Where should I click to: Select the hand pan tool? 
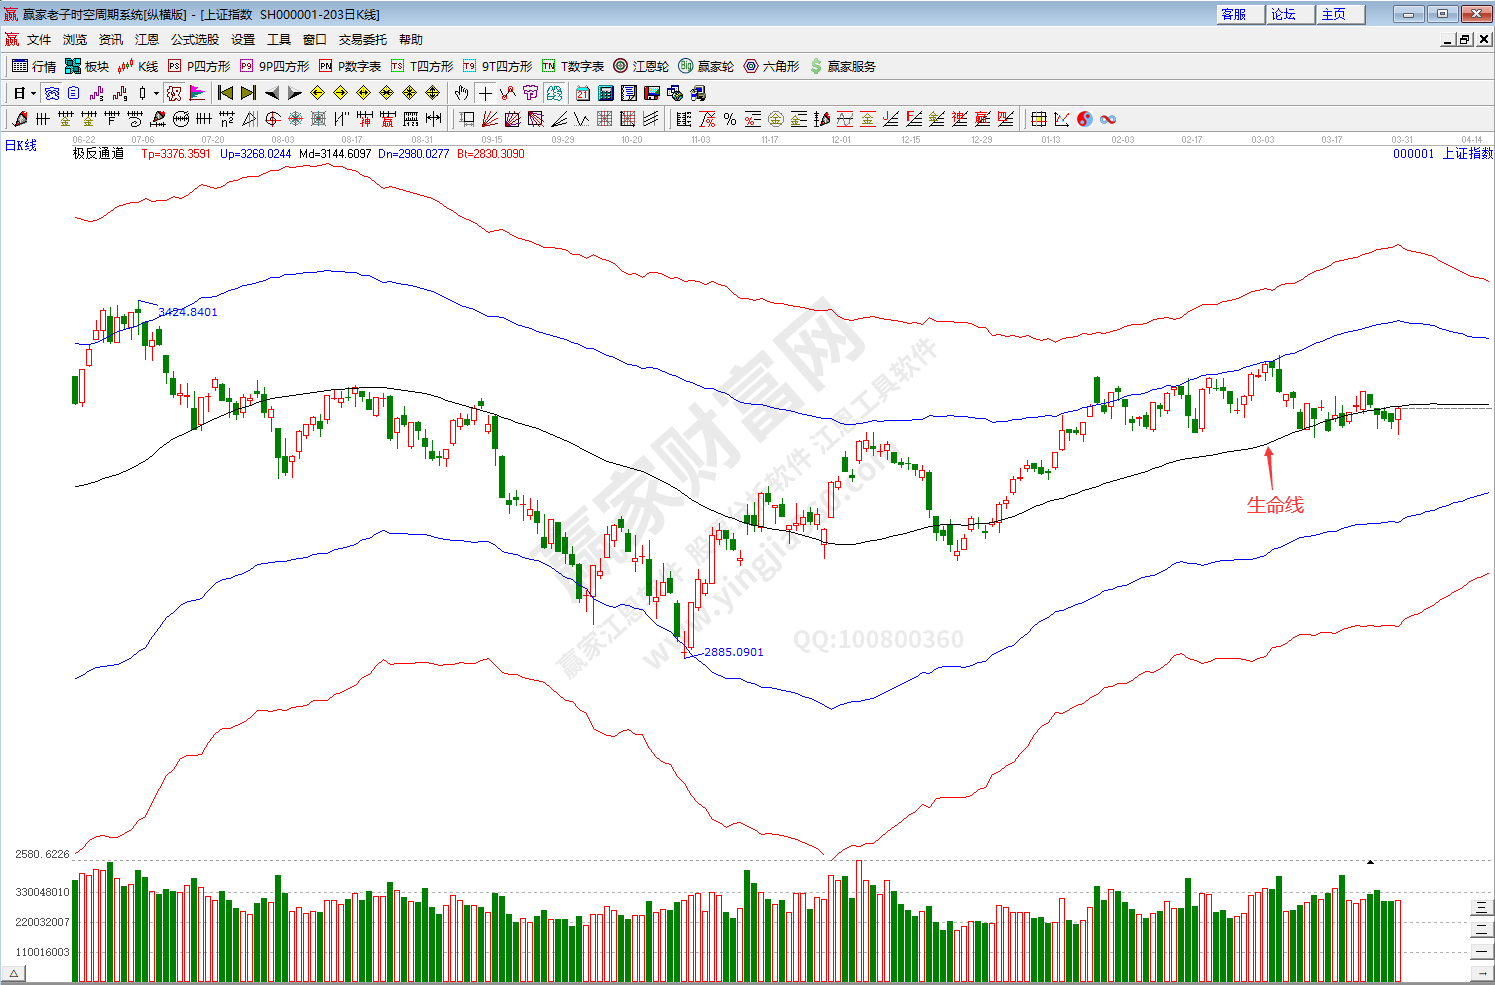tap(461, 93)
